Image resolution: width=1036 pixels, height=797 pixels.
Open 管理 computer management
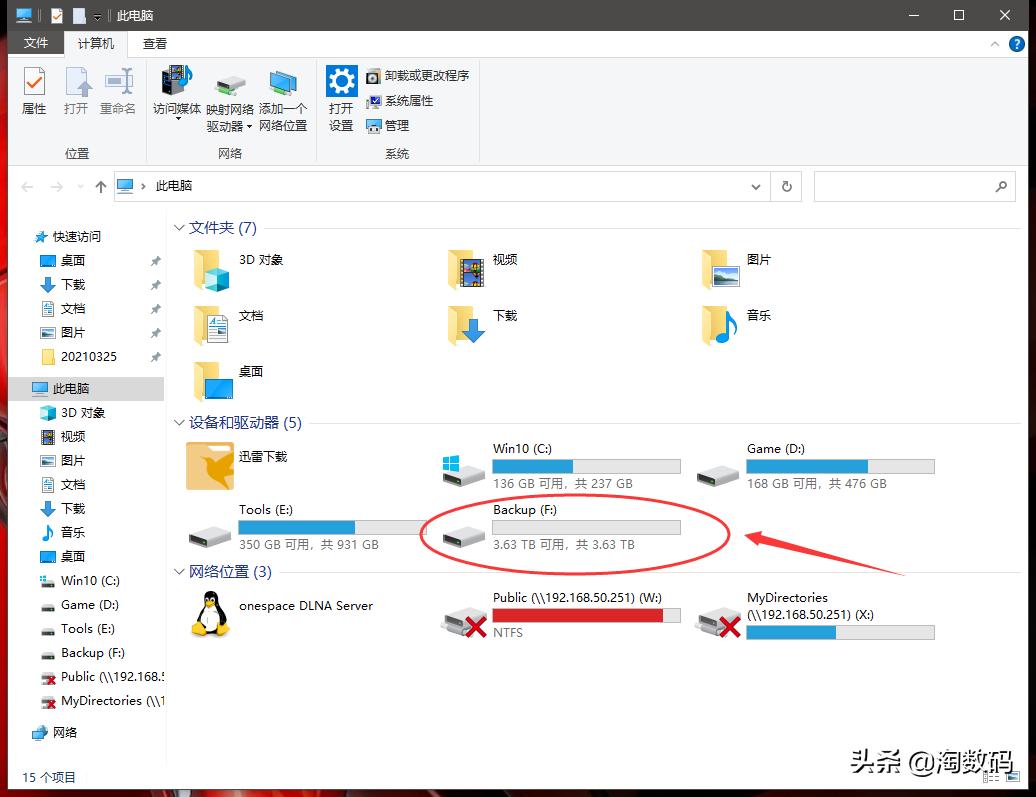coord(388,126)
